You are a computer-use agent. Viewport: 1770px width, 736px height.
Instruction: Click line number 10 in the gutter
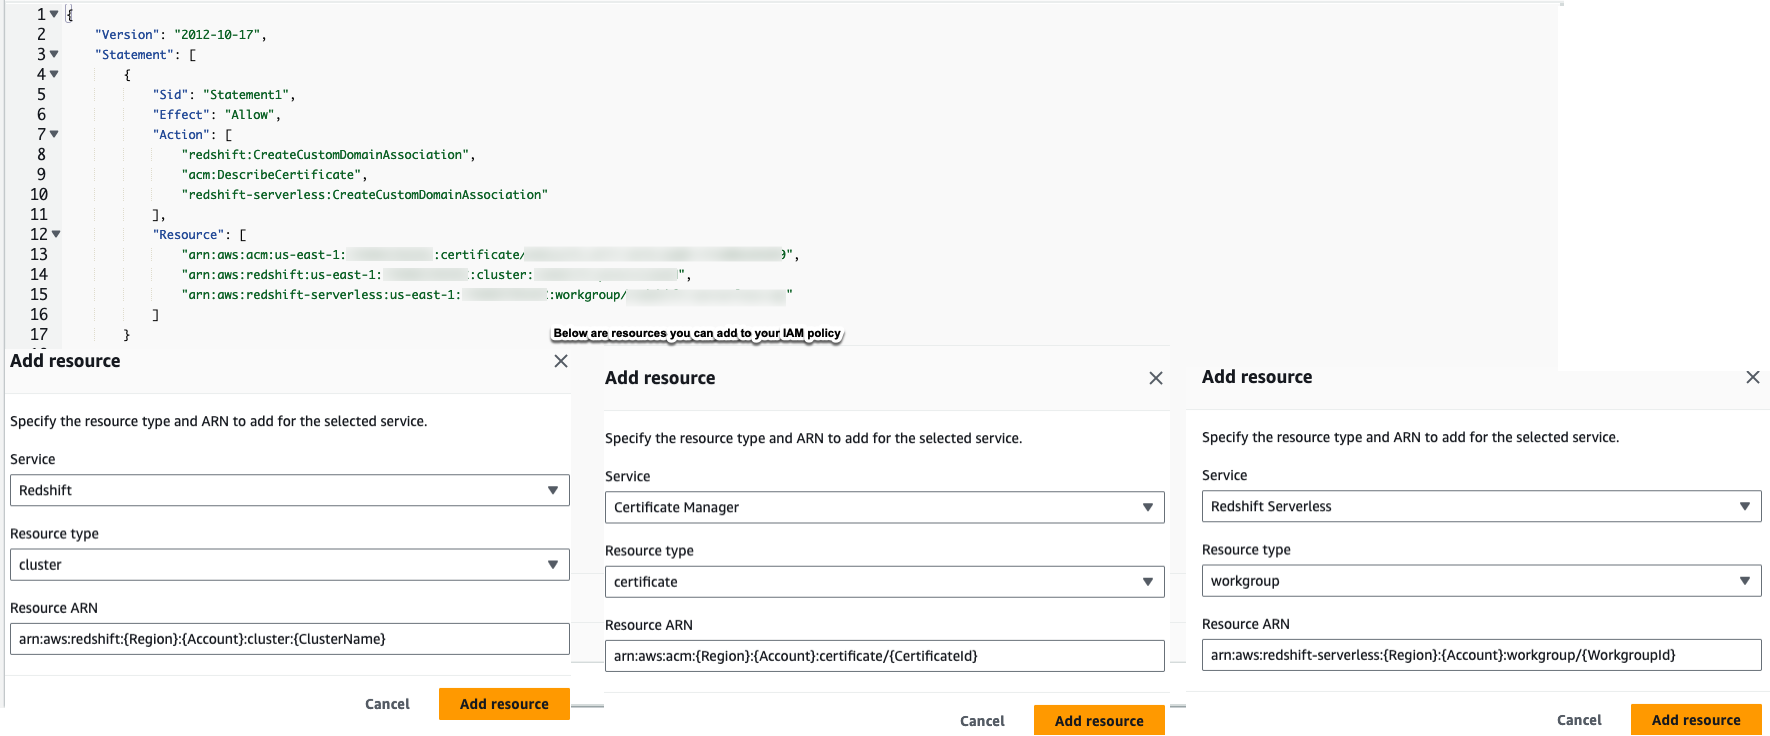39,195
